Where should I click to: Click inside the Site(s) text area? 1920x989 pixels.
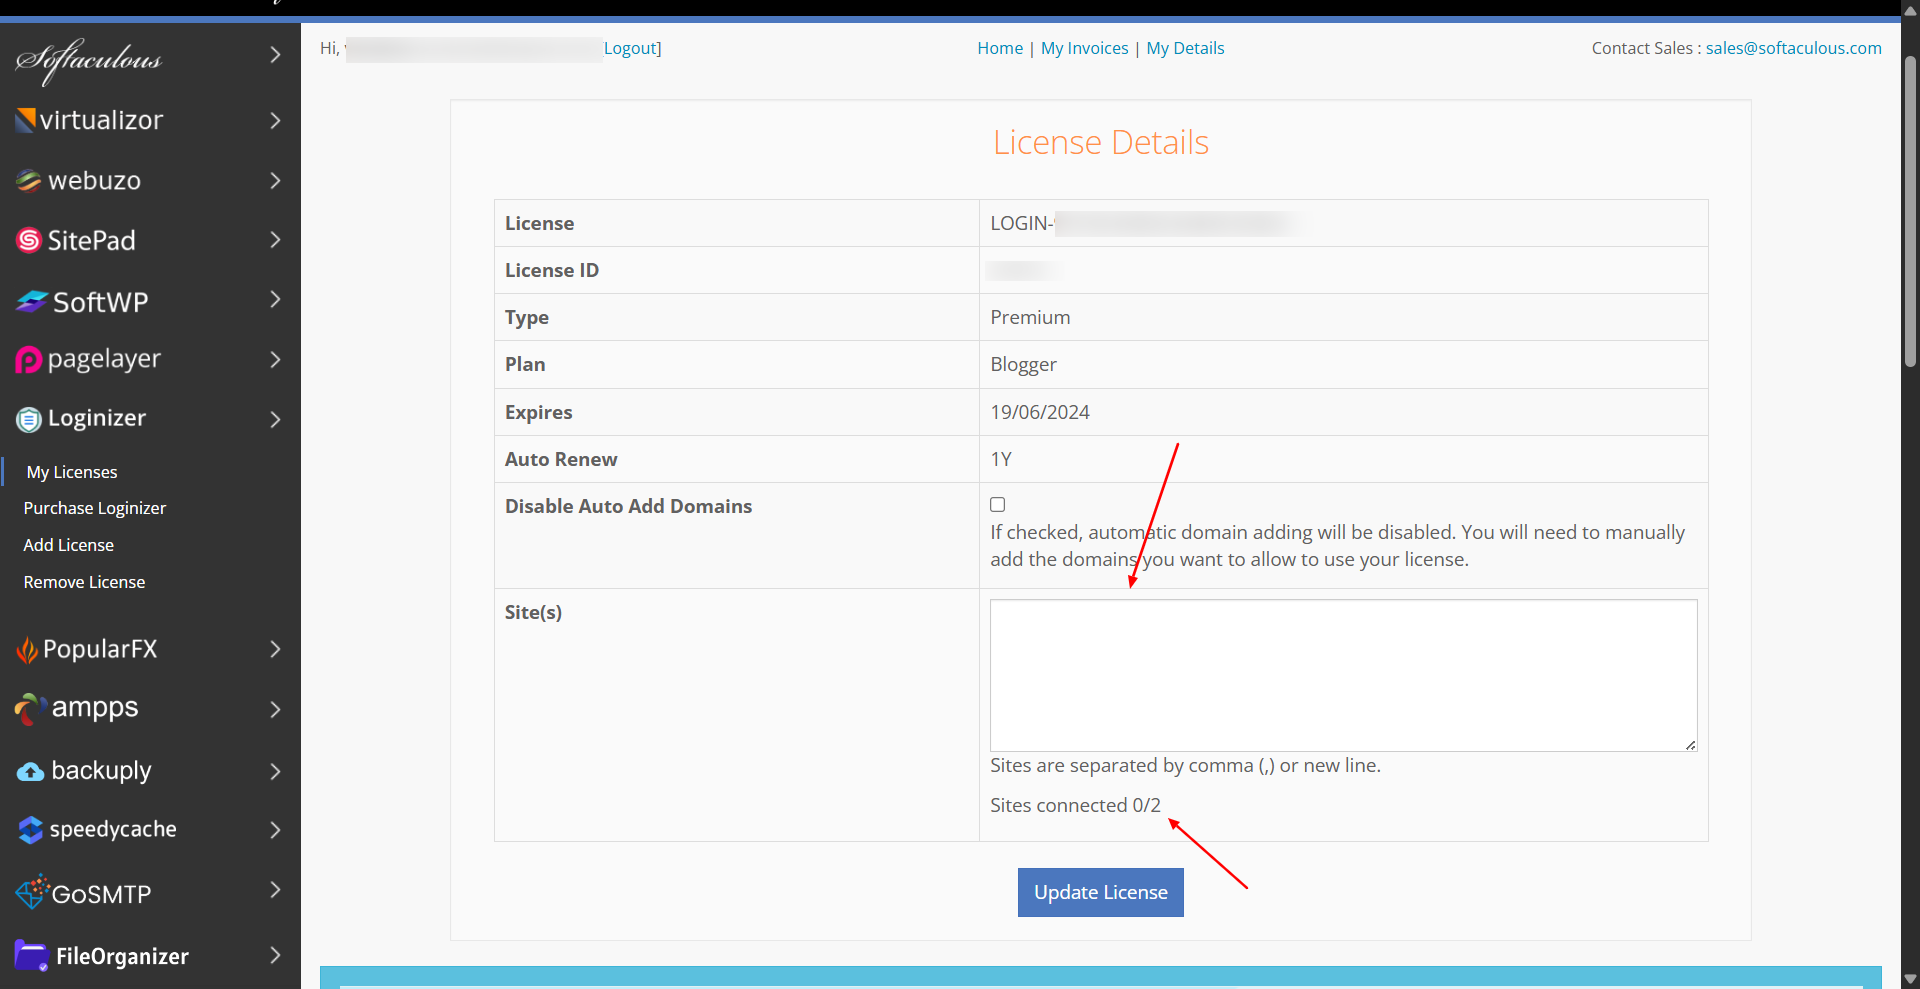coord(1343,675)
